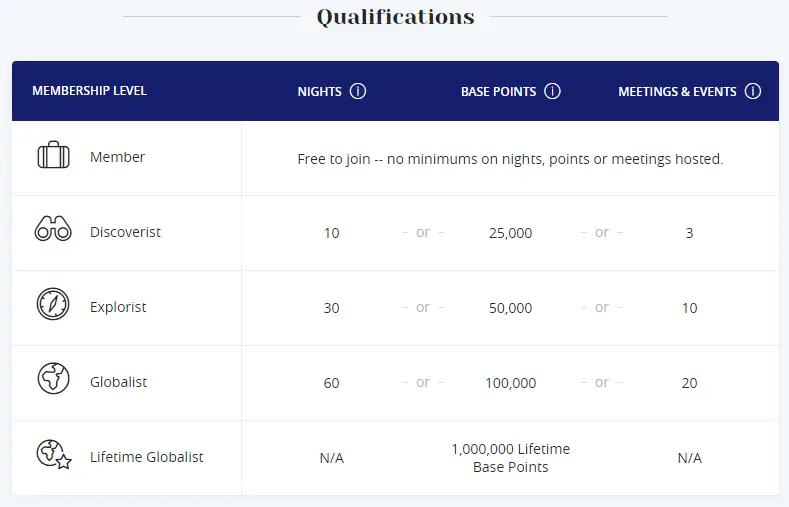789x507 pixels.
Task: Click the Globalist membership level label
Action: (119, 382)
